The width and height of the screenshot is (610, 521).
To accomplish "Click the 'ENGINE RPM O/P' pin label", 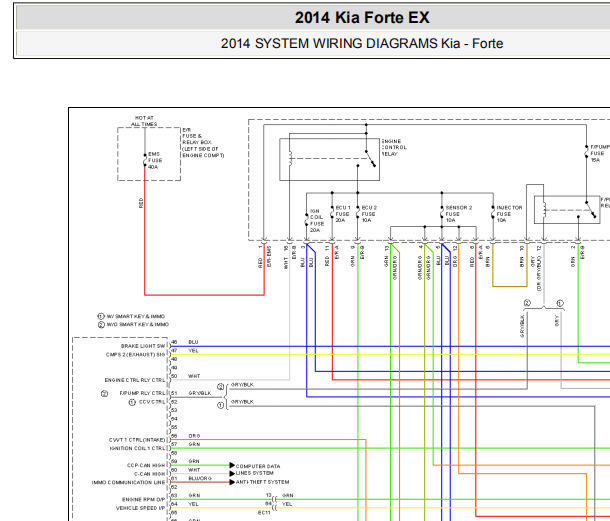I will 144,500.
